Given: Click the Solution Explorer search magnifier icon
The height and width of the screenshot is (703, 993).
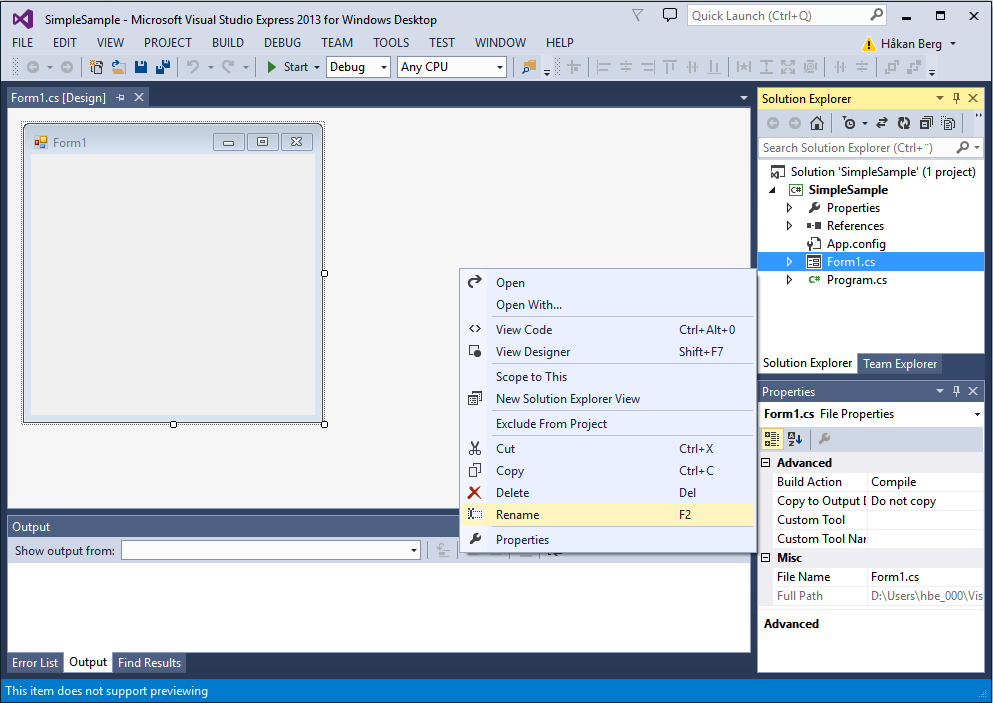Looking at the screenshot, I should 963,148.
